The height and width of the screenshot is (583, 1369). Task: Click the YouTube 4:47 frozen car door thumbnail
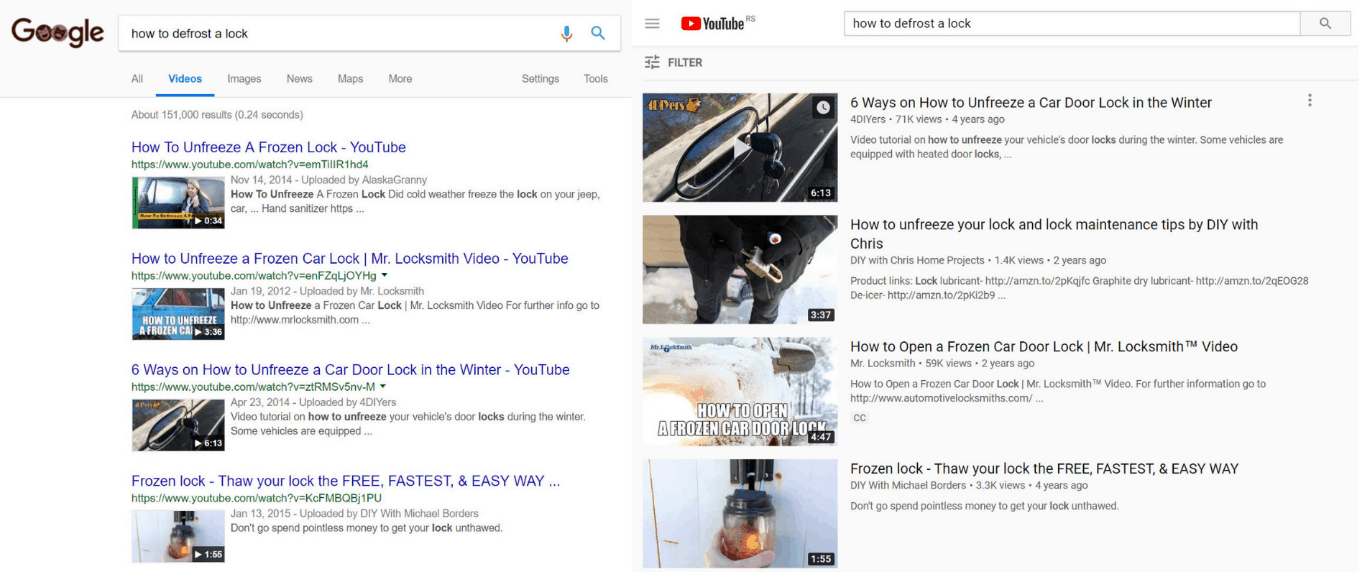point(740,392)
